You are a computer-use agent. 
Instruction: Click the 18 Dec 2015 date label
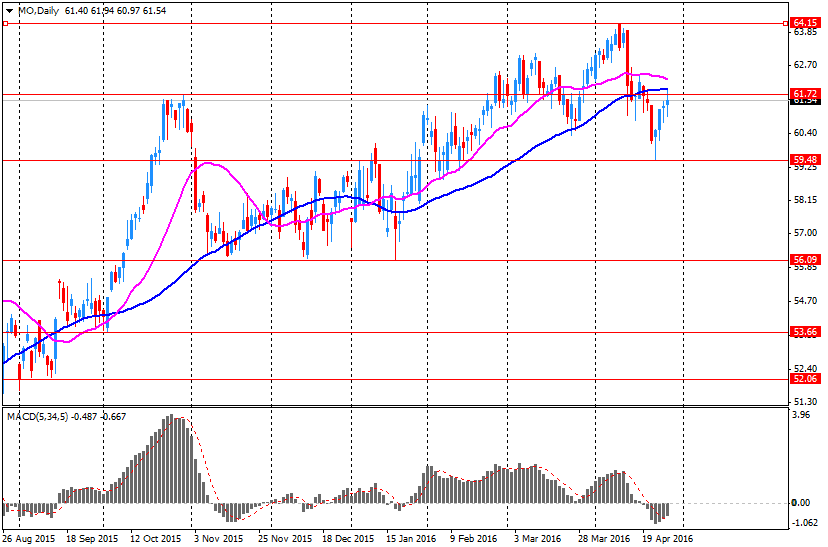point(348,539)
